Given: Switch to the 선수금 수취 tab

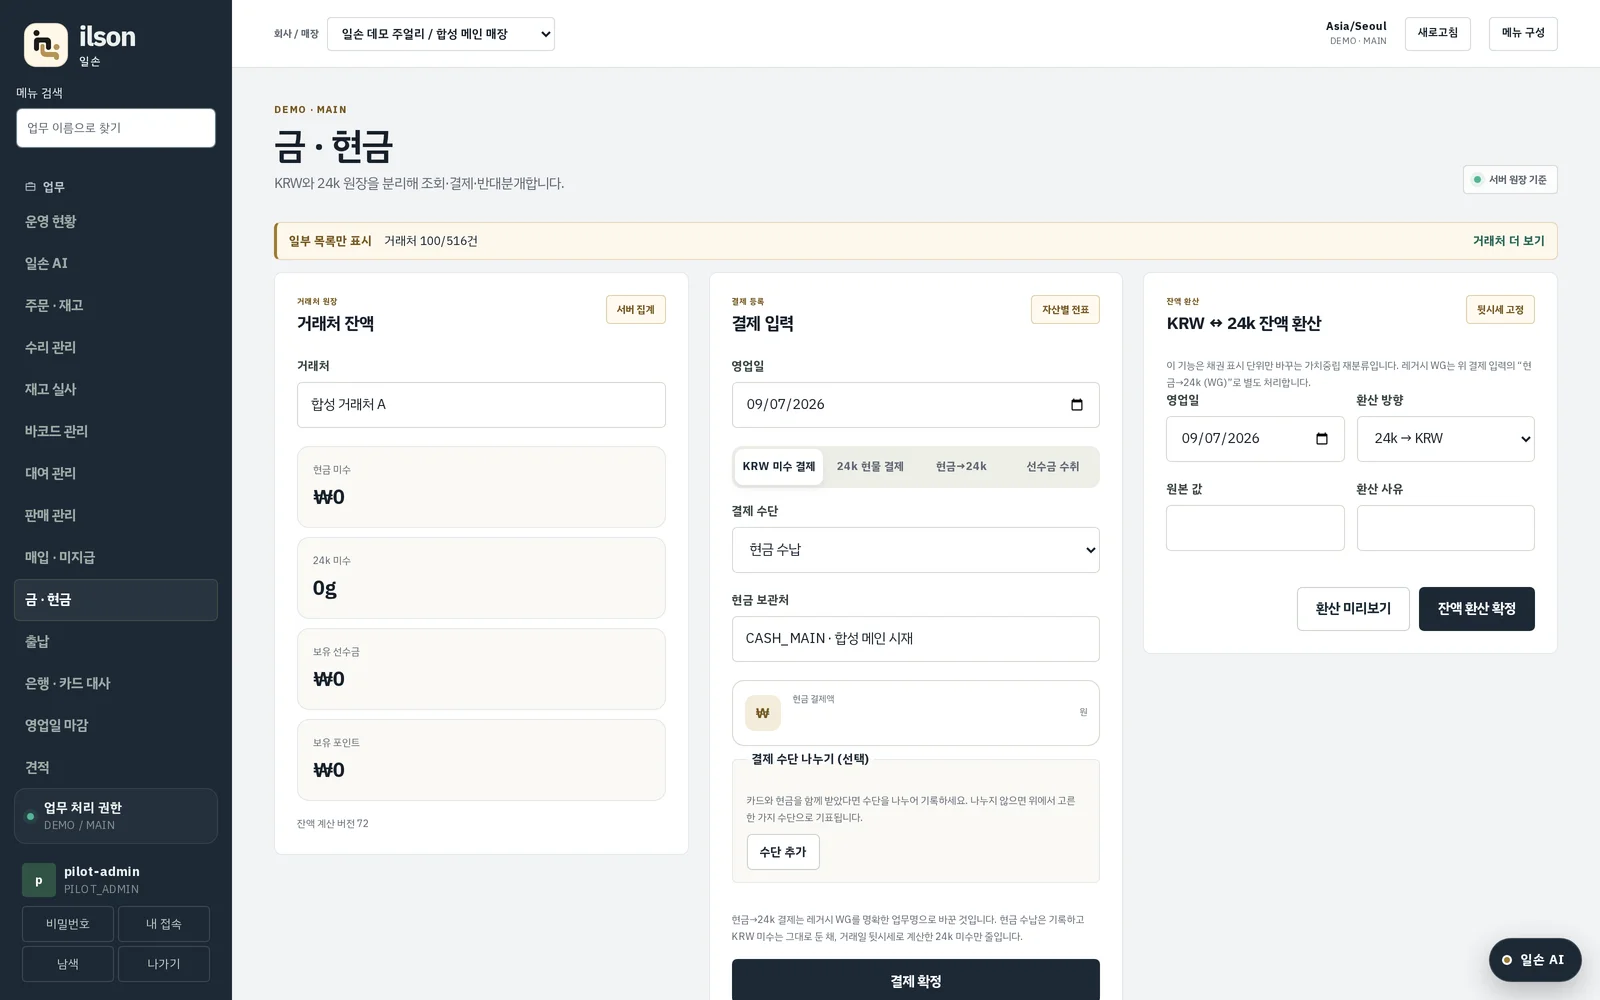Looking at the screenshot, I should pyautogui.click(x=1053, y=467).
